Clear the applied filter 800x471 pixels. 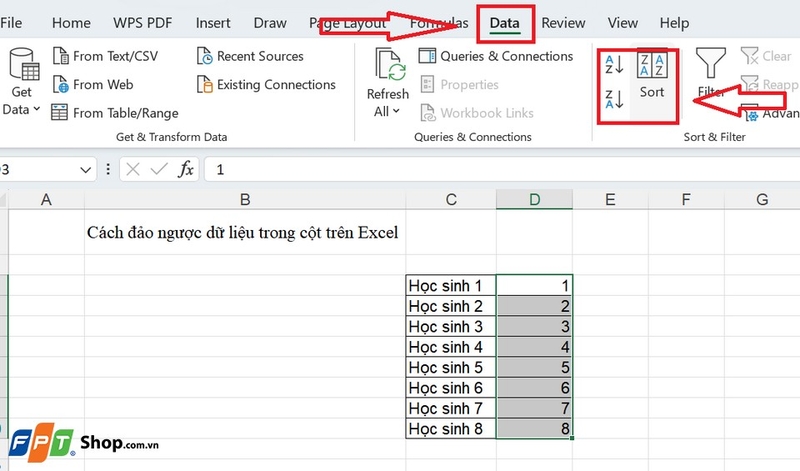pos(766,56)
